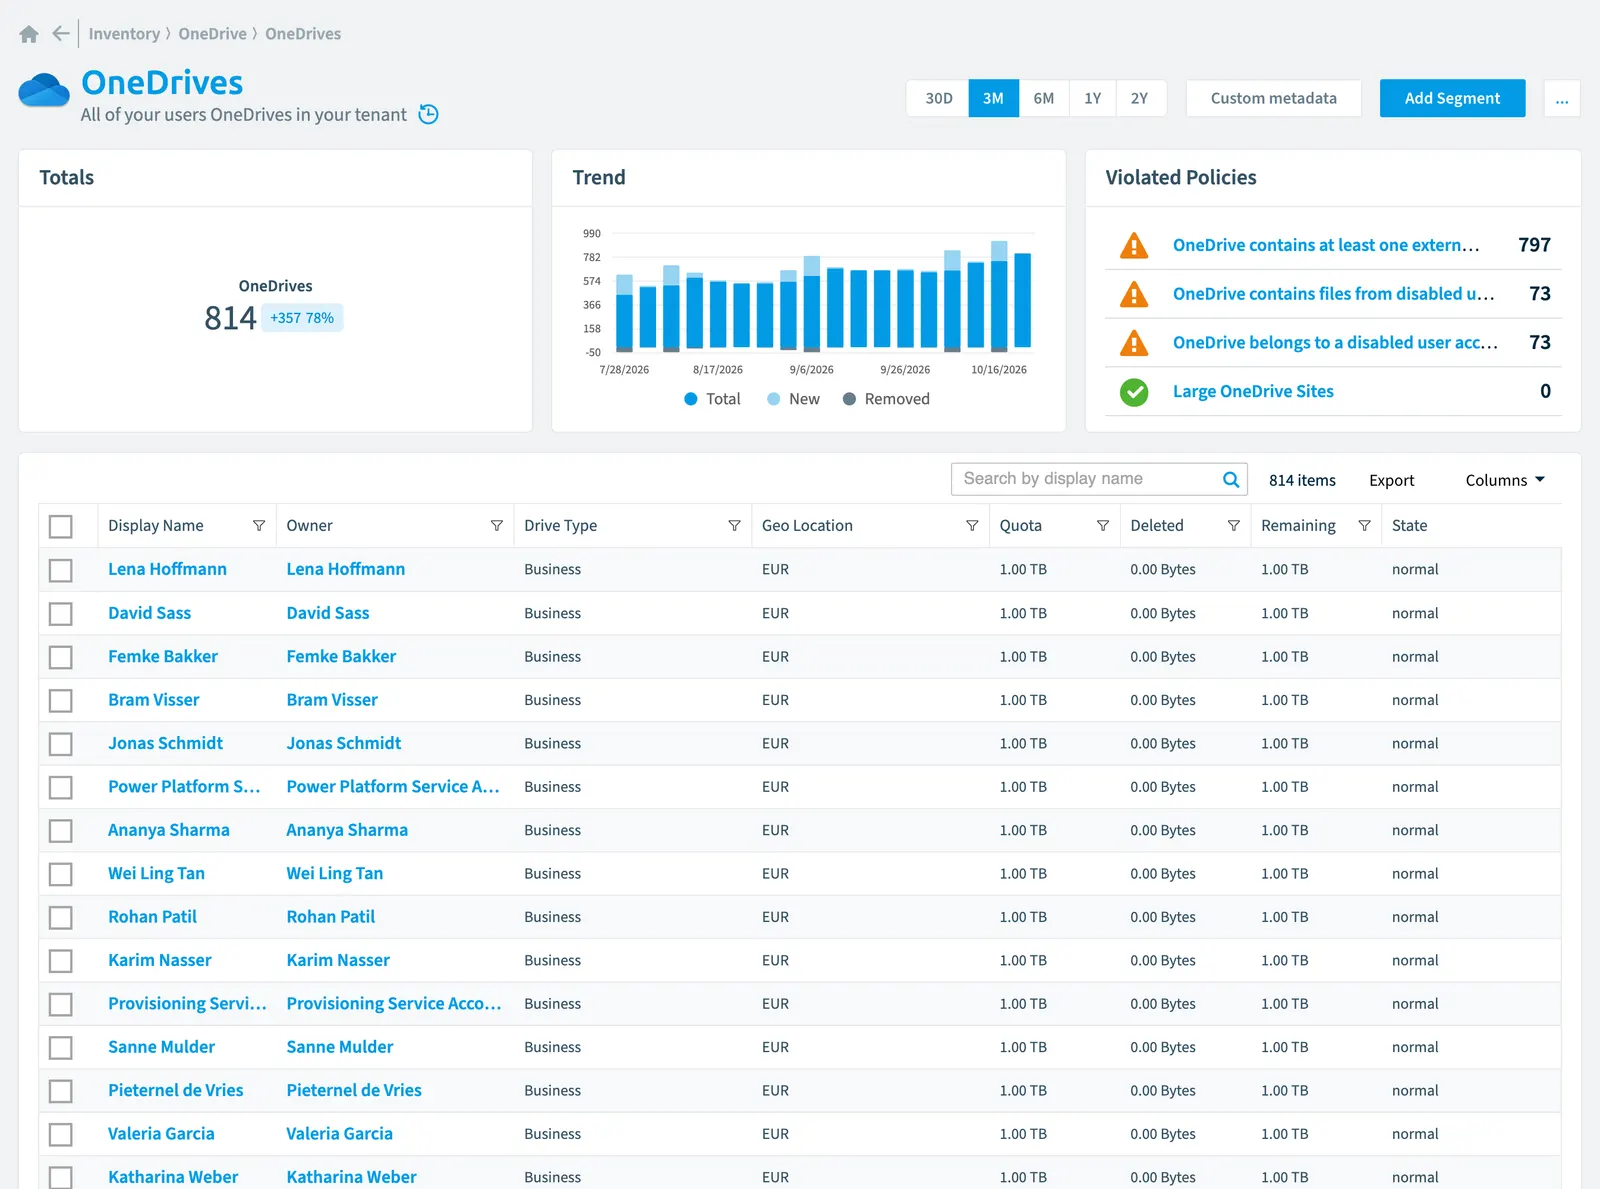Screen dimensions: 1600x1189
Task: Open filter for Geo Location column
Action: click(972, 526)
